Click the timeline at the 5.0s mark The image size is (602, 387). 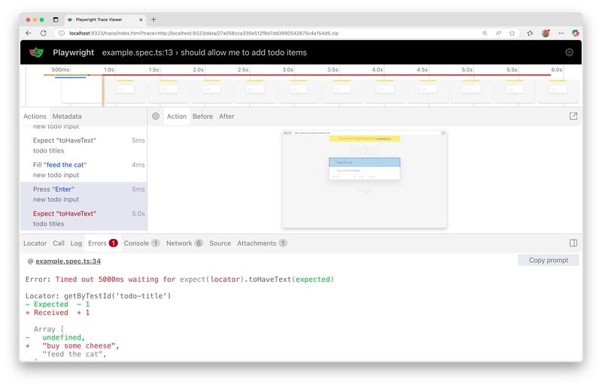(467, 69)
